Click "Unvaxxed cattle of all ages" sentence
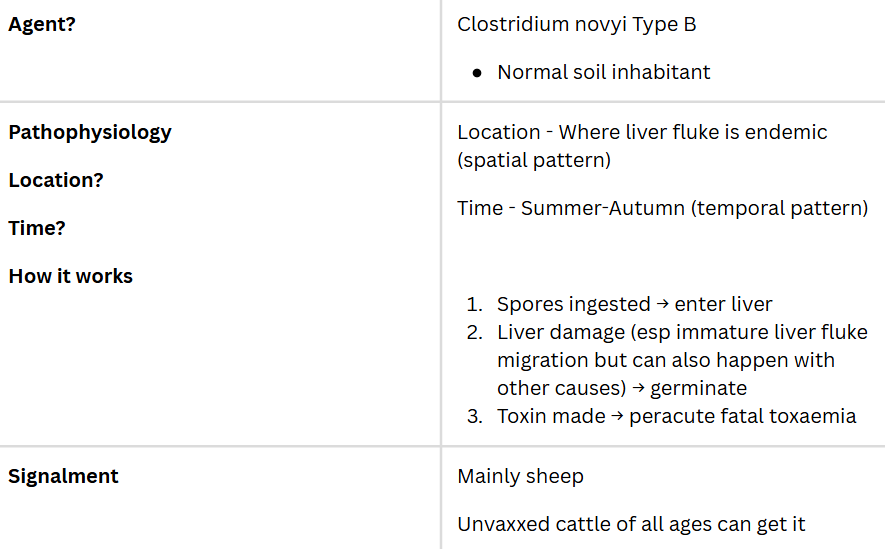Viewport: 885px width, 549px height. (630, 524)
